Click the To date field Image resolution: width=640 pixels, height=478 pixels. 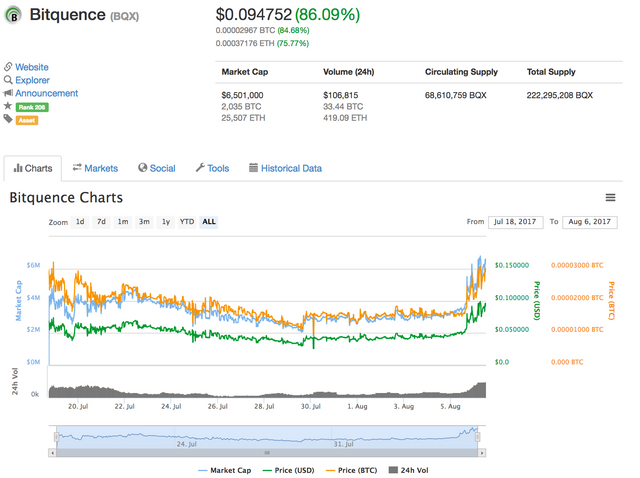click(590, 222)
